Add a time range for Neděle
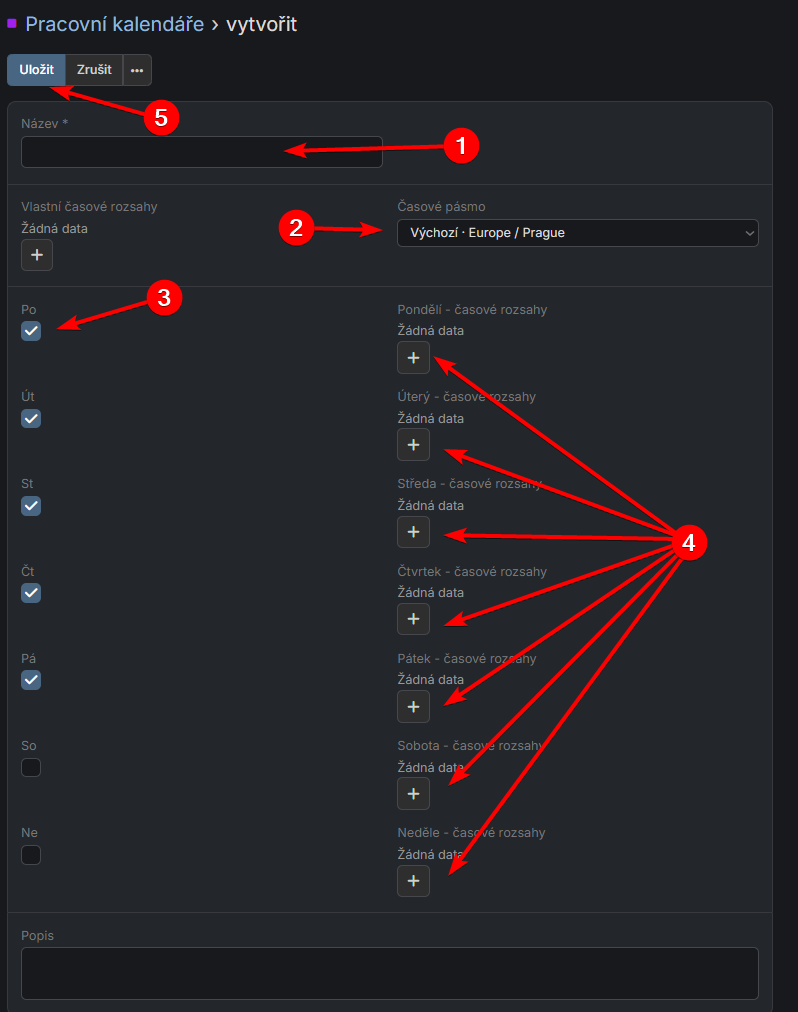 coord(413,880)
